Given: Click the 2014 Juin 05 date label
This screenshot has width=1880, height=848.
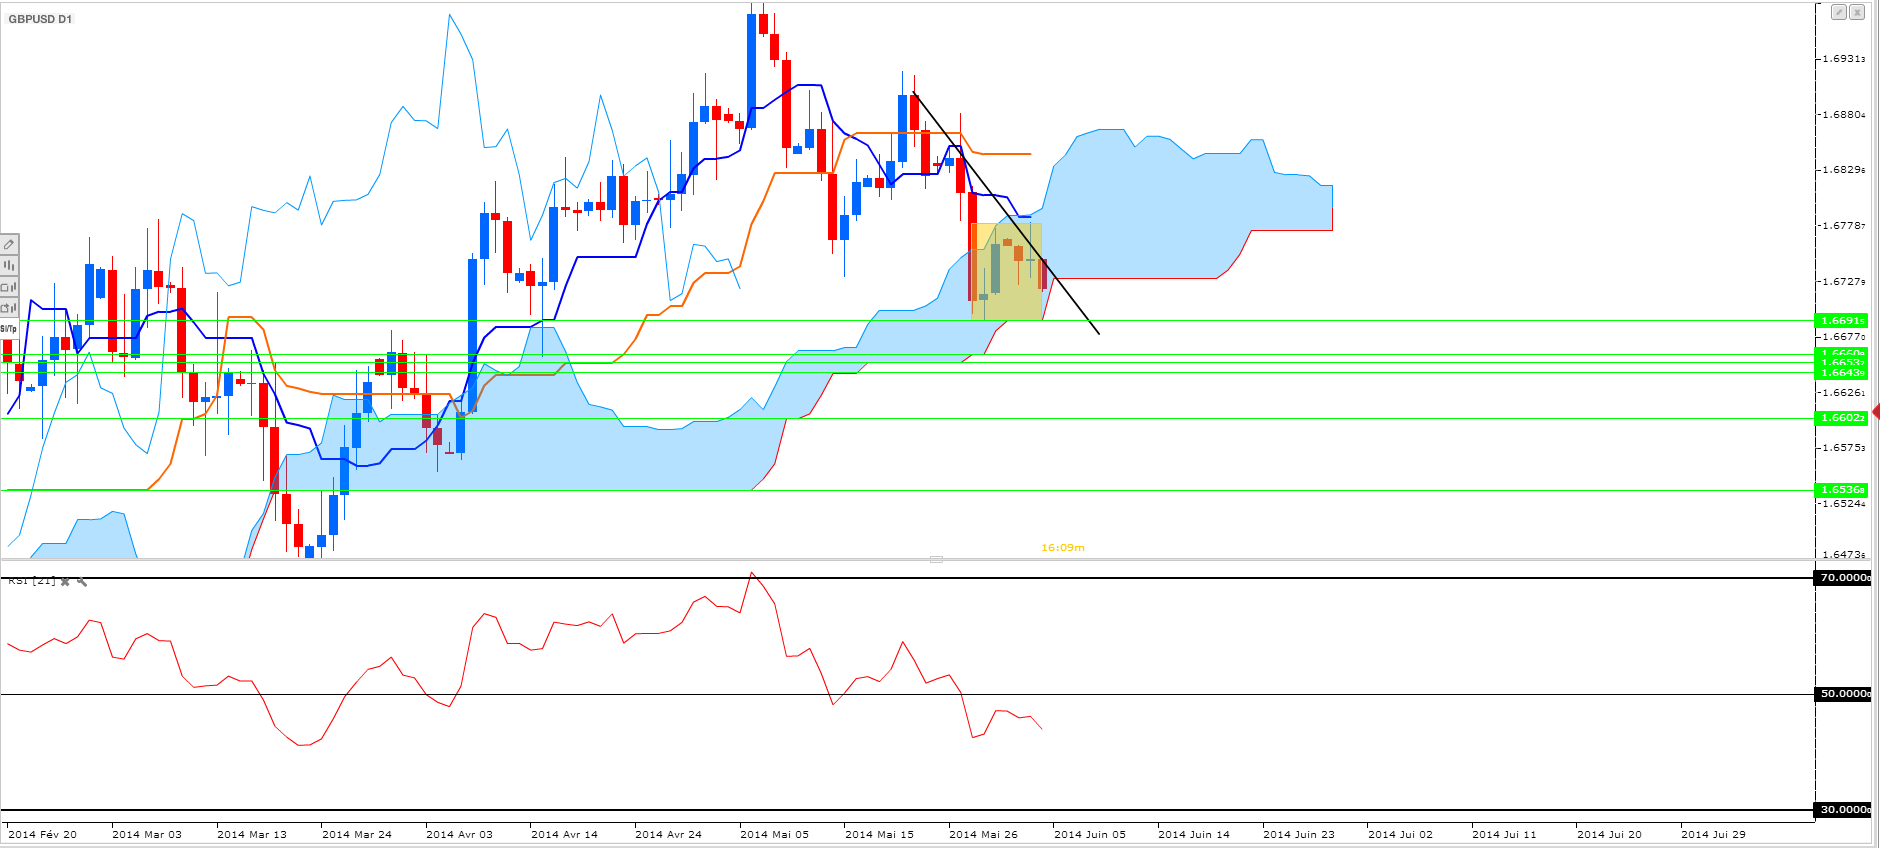Looking at the screenshot, I should [1089, 834].
